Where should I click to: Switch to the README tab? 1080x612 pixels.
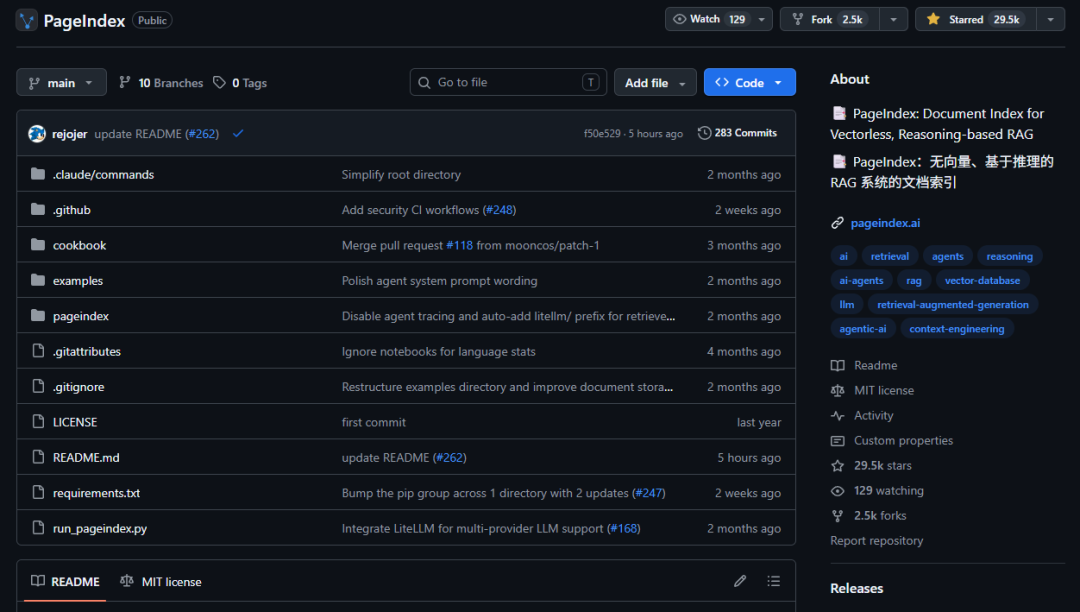[x=65, y=582]
